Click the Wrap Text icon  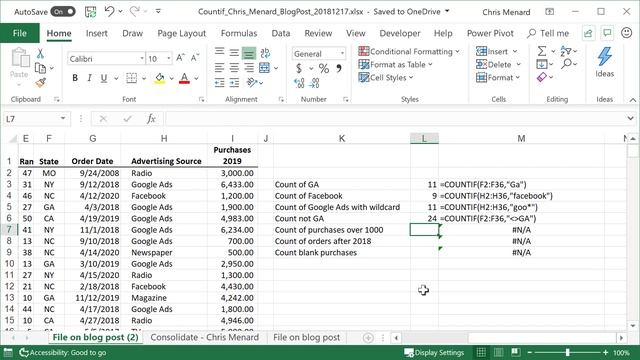coord(265,53)
